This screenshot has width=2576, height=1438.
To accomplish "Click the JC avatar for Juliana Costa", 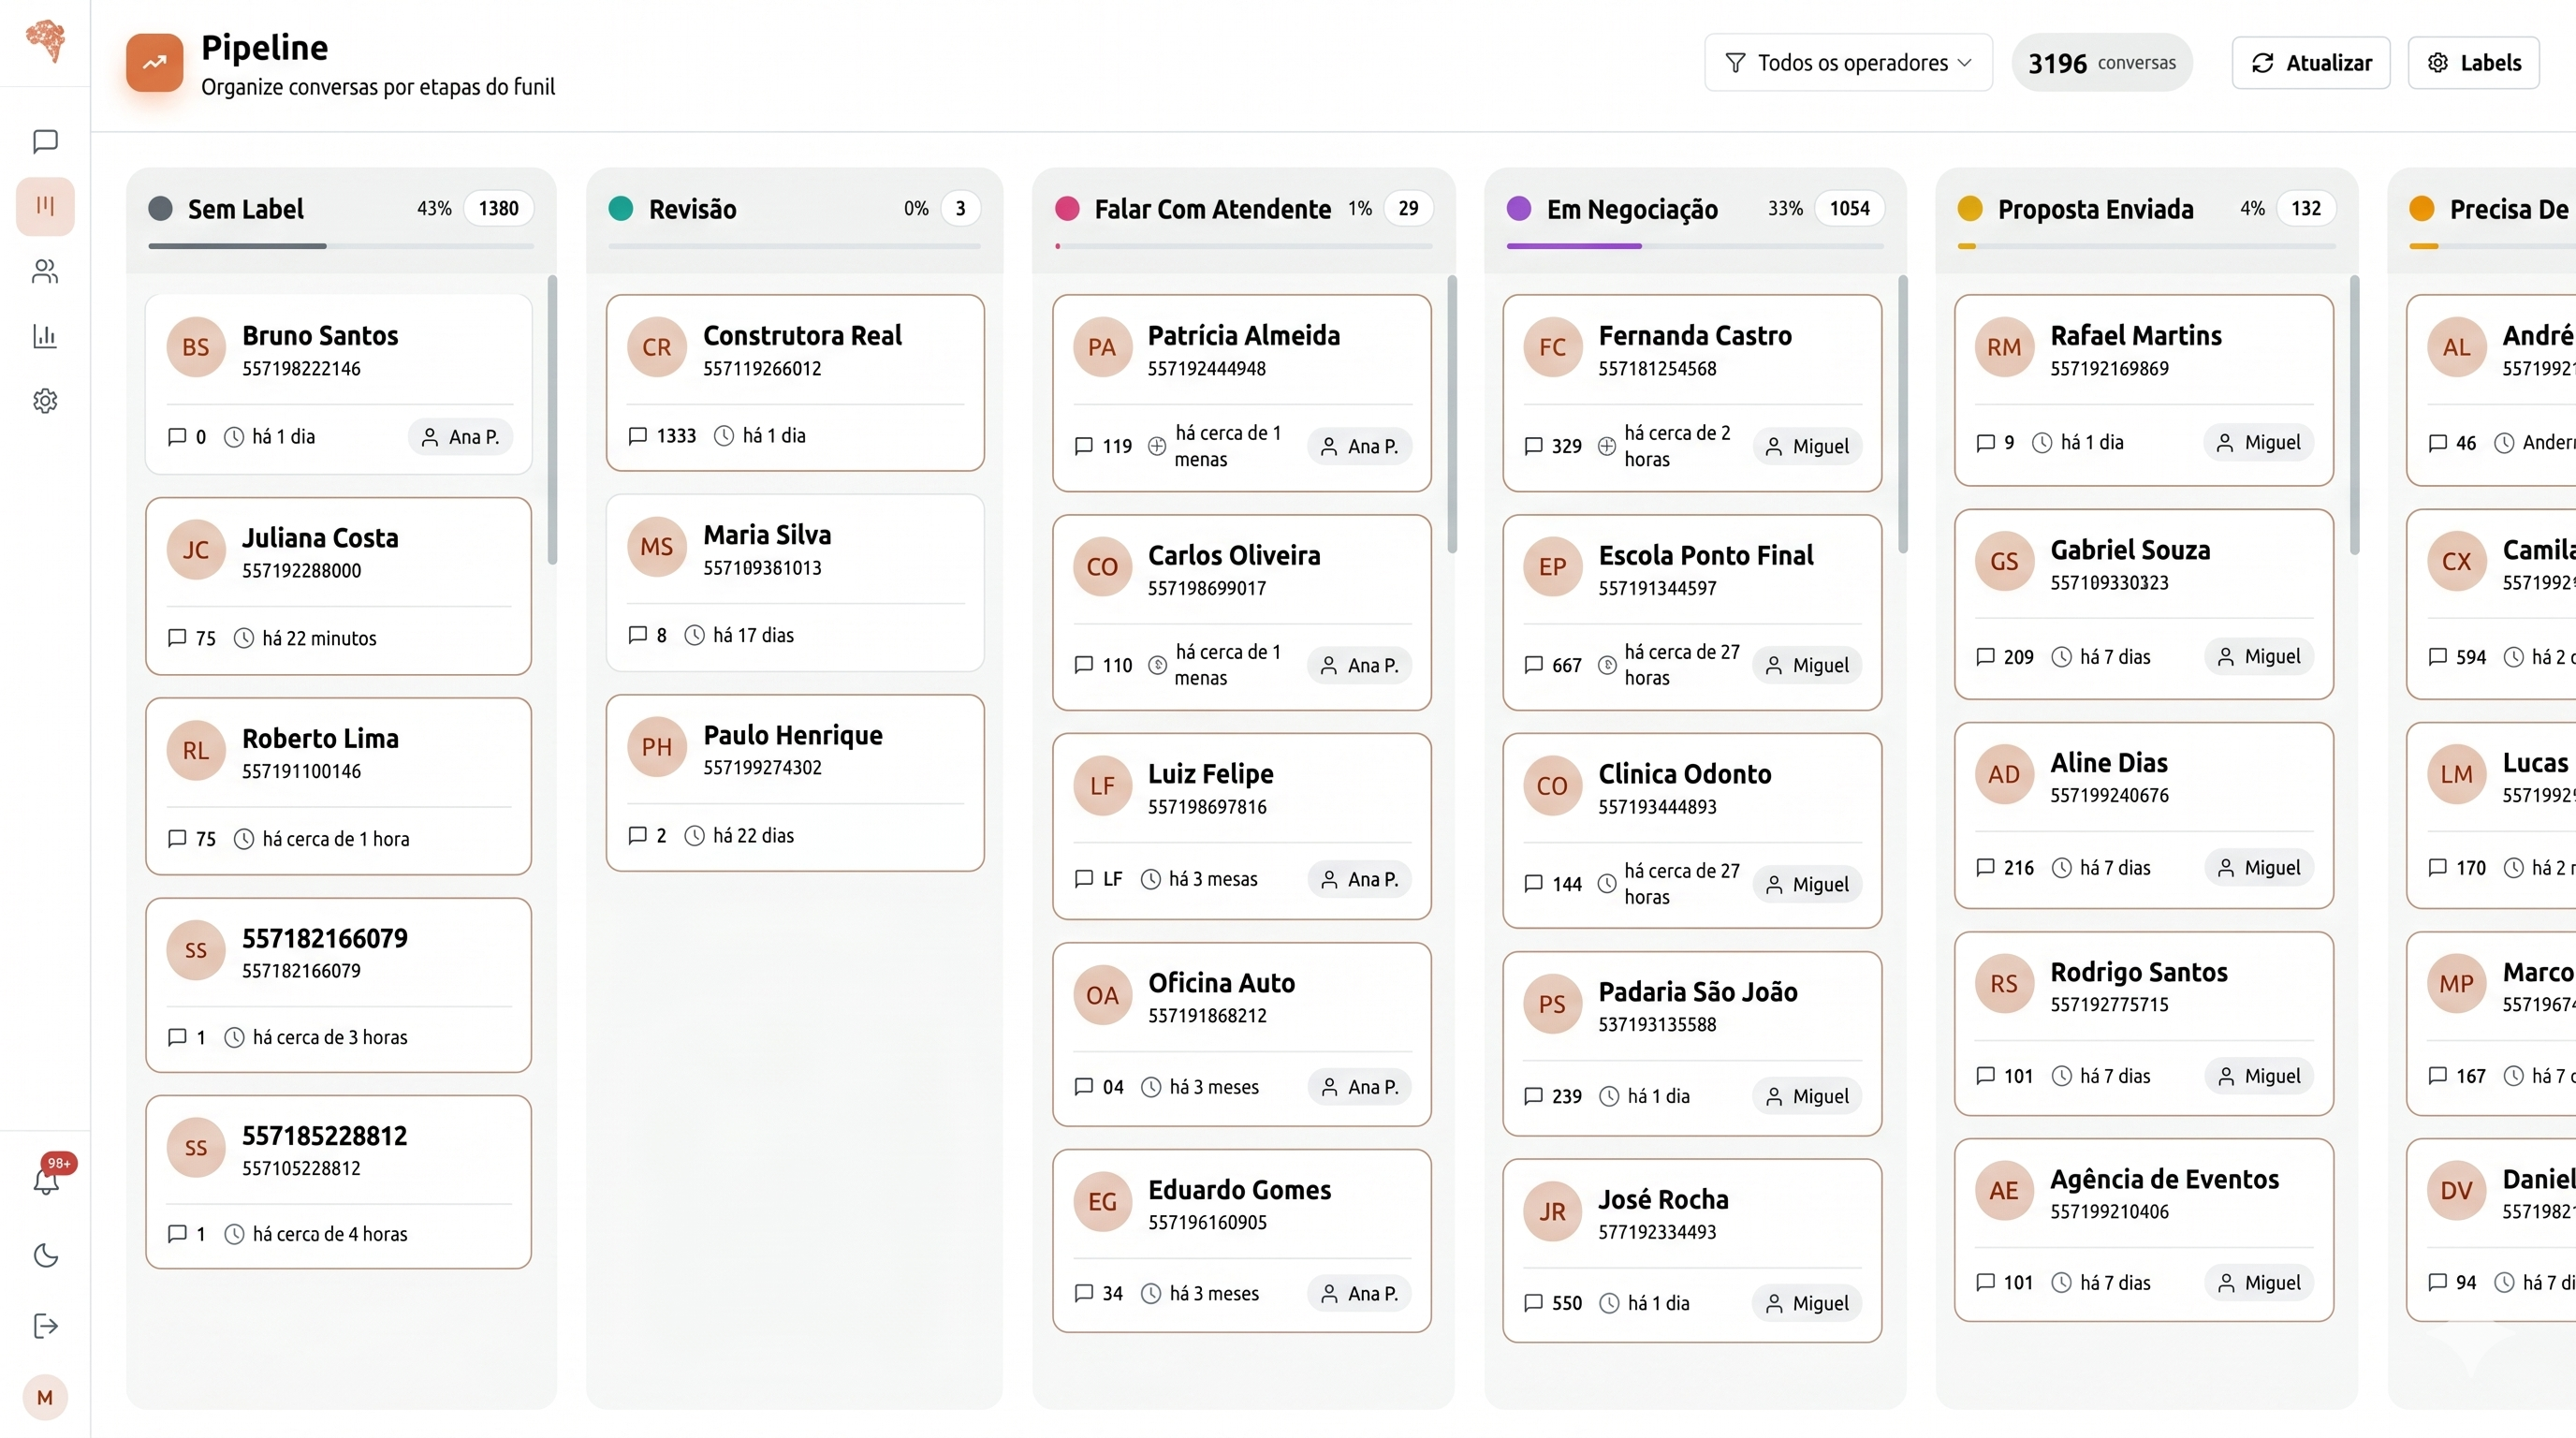I will [196, 550].
